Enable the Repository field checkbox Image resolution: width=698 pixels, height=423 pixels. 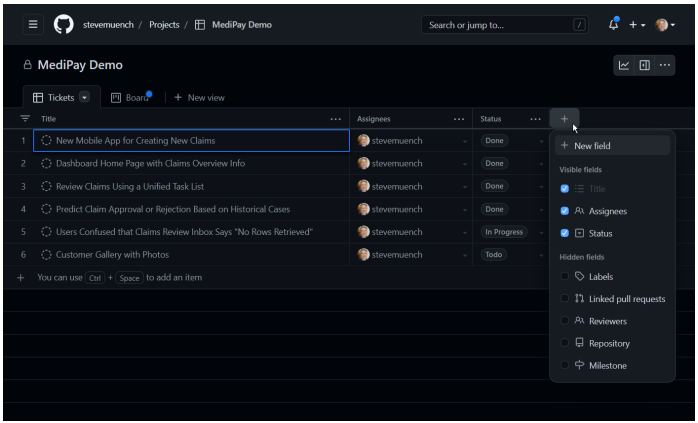[564, 343]
